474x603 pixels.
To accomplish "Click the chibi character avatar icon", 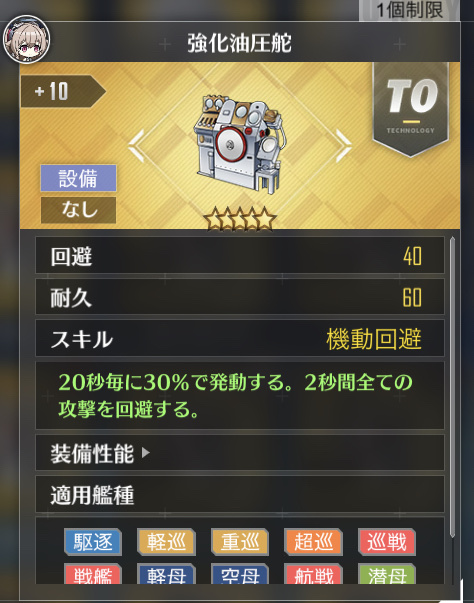I will click(26, 40).
